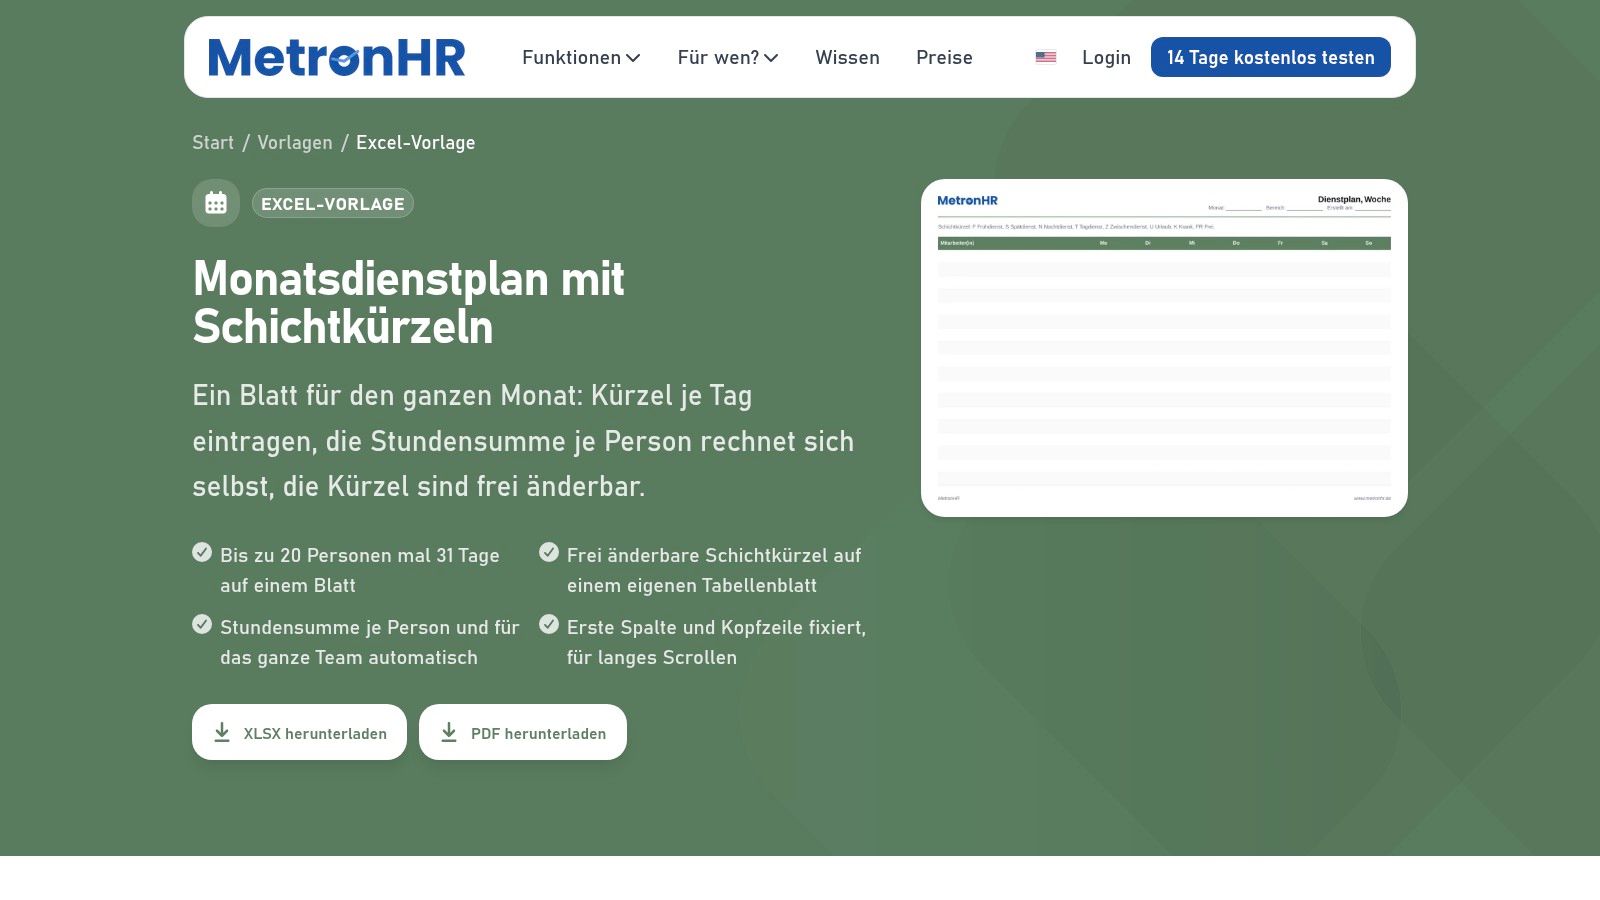
Task: Click the download arrow icon in the XLSX button
Action: tap(222, 732)
